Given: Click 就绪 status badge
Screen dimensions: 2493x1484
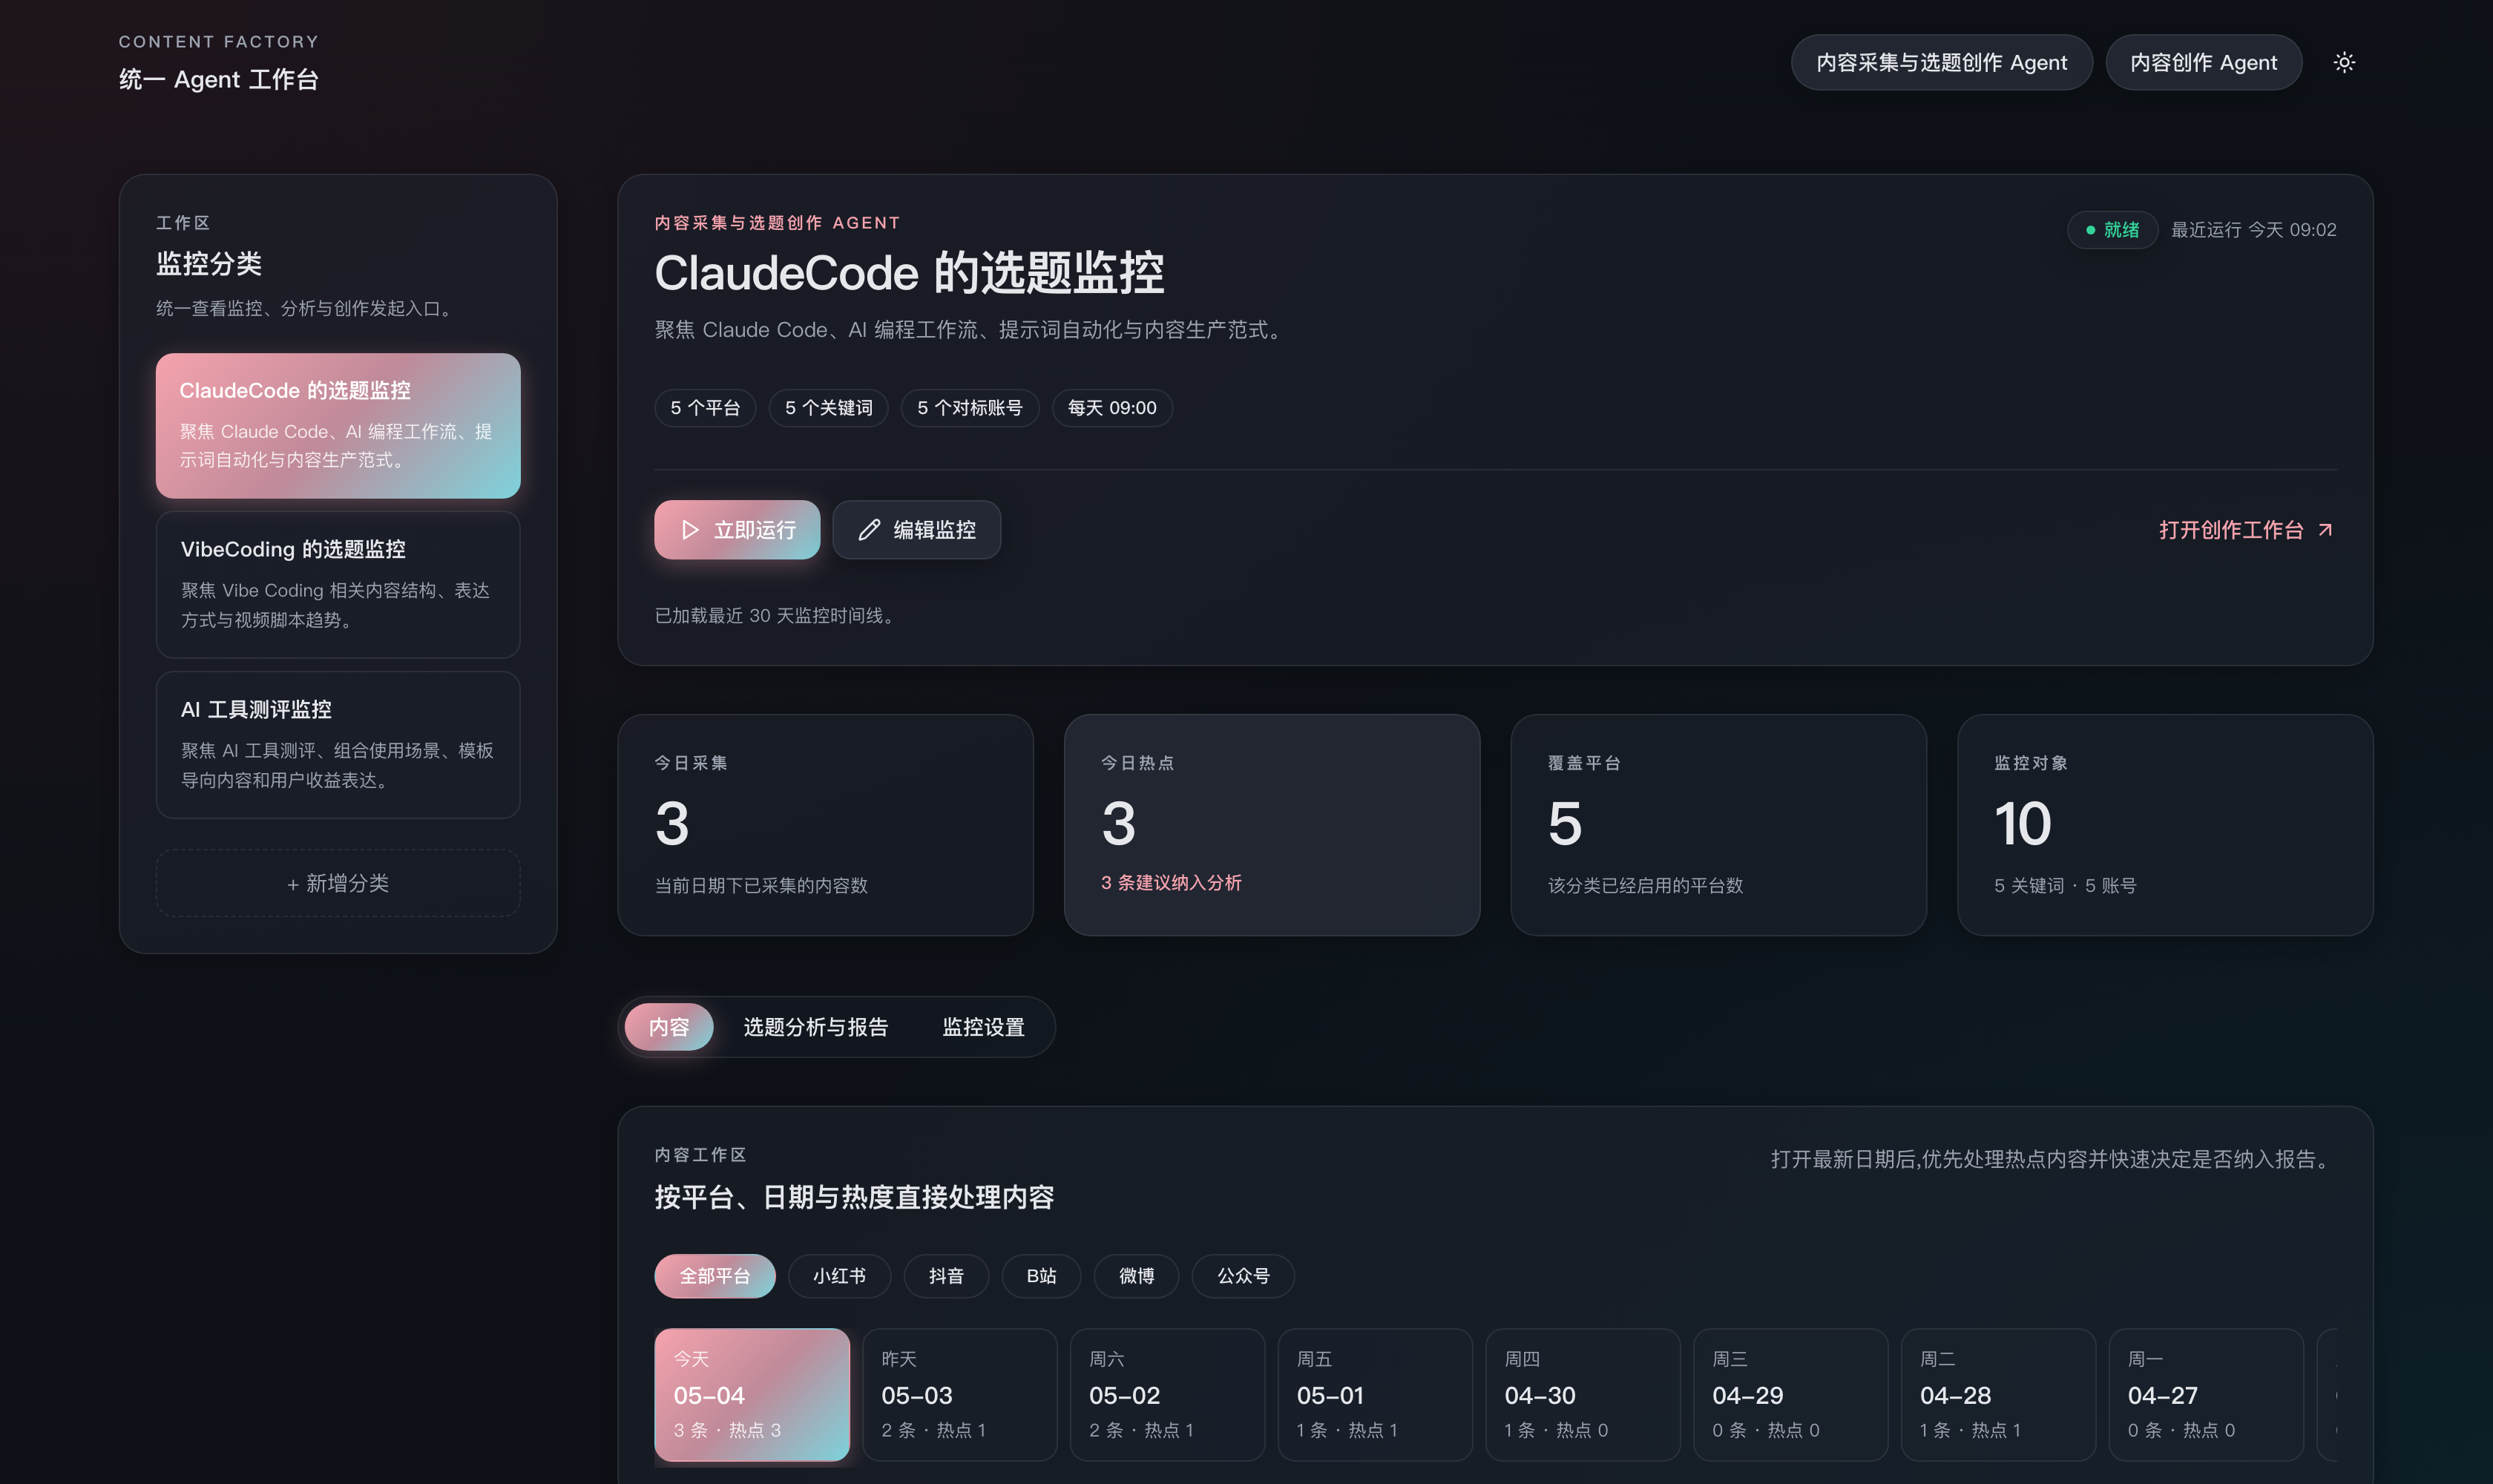Looking at the screenshot, I should point(2112,230).
